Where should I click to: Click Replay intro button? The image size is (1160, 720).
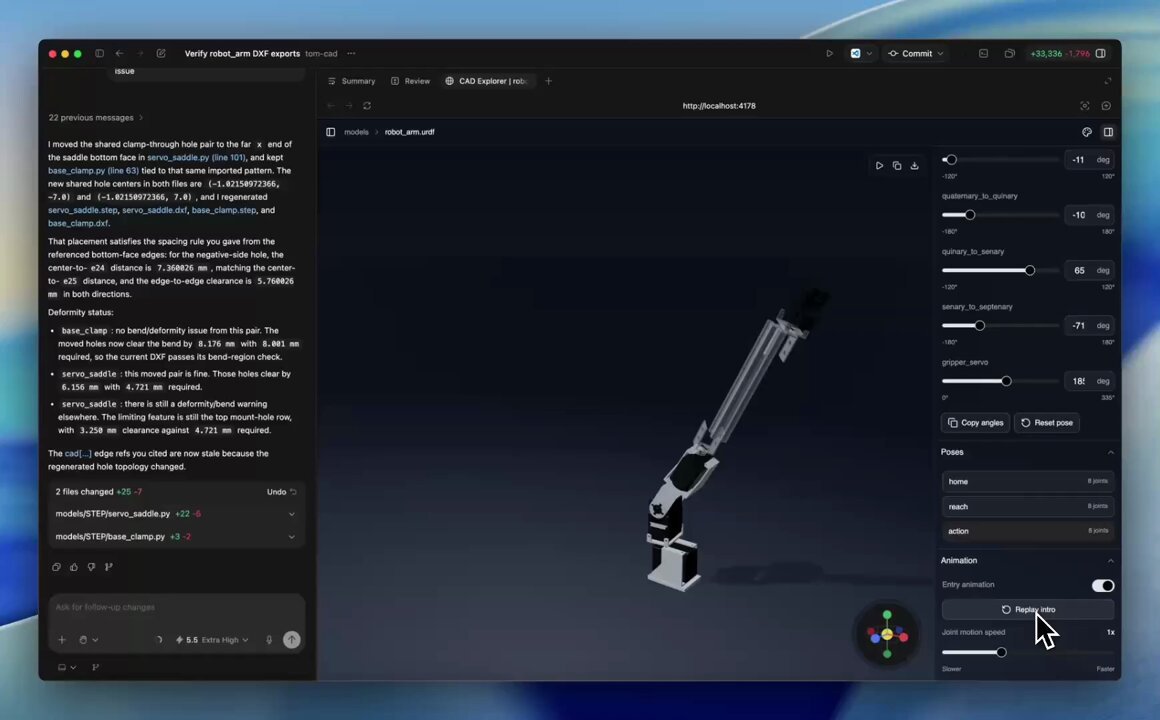click(x=1028, y=609)
